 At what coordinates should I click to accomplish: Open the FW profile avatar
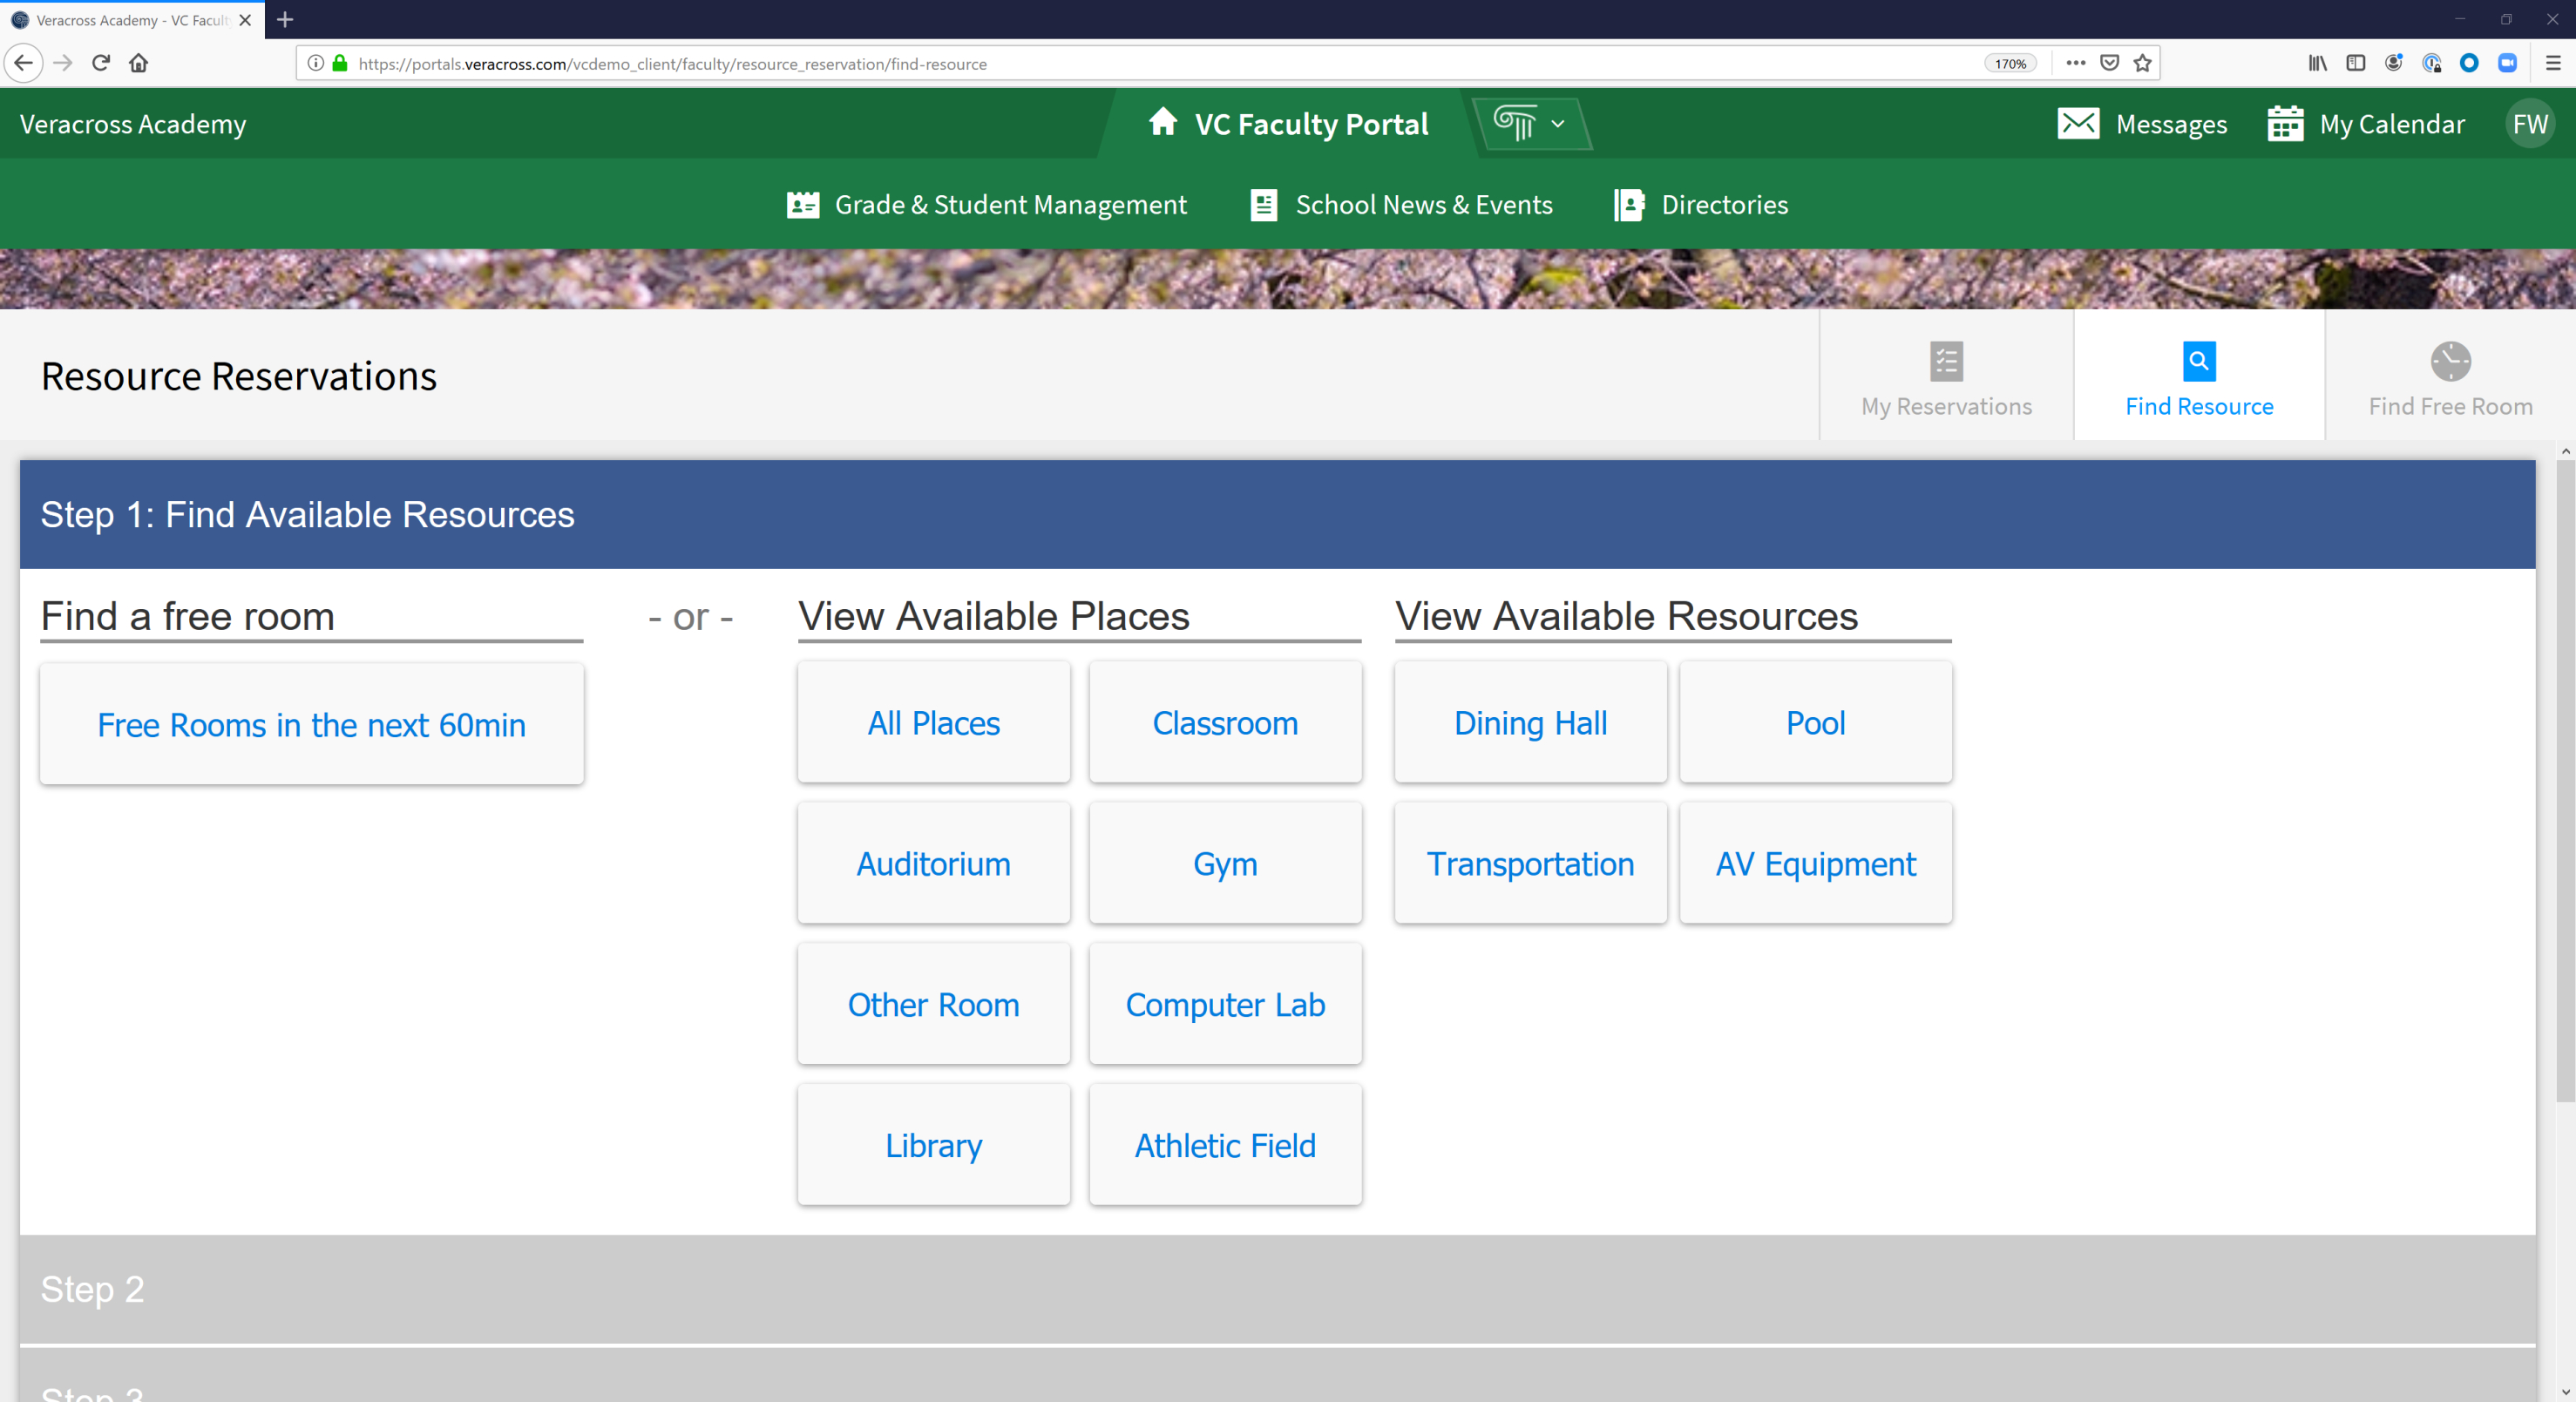[x=2530, y=123]
